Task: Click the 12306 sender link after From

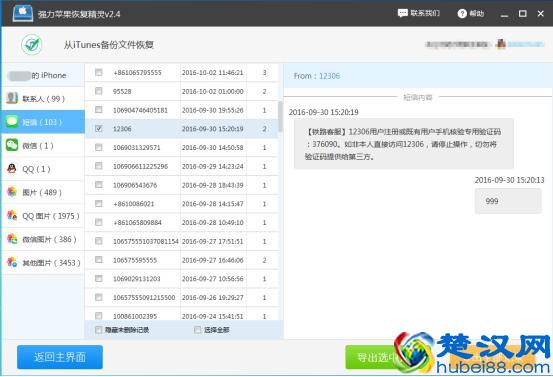Action: [329, 76]
